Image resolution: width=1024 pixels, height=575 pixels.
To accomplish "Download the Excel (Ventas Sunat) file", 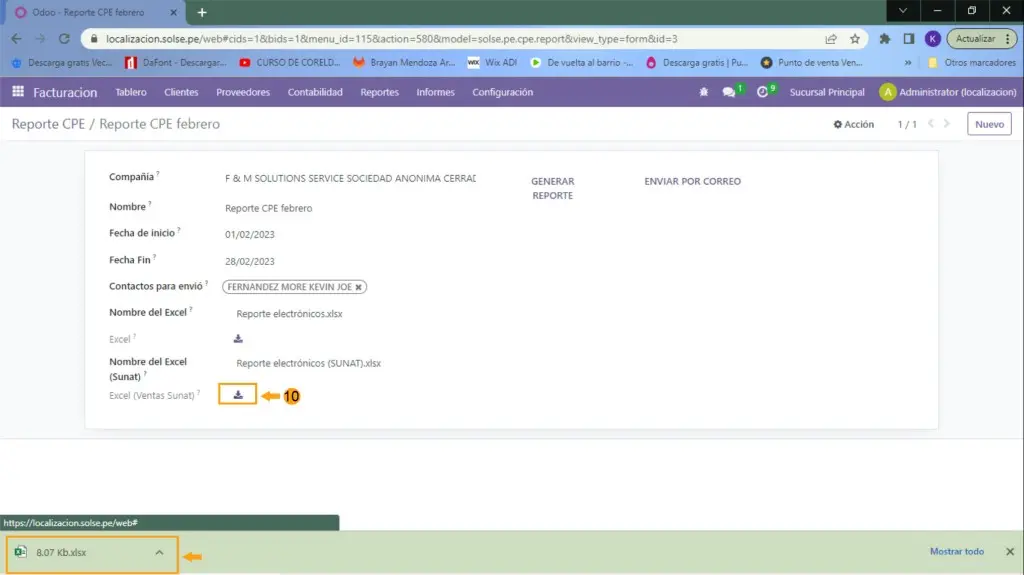I will (x=238, y=395).
